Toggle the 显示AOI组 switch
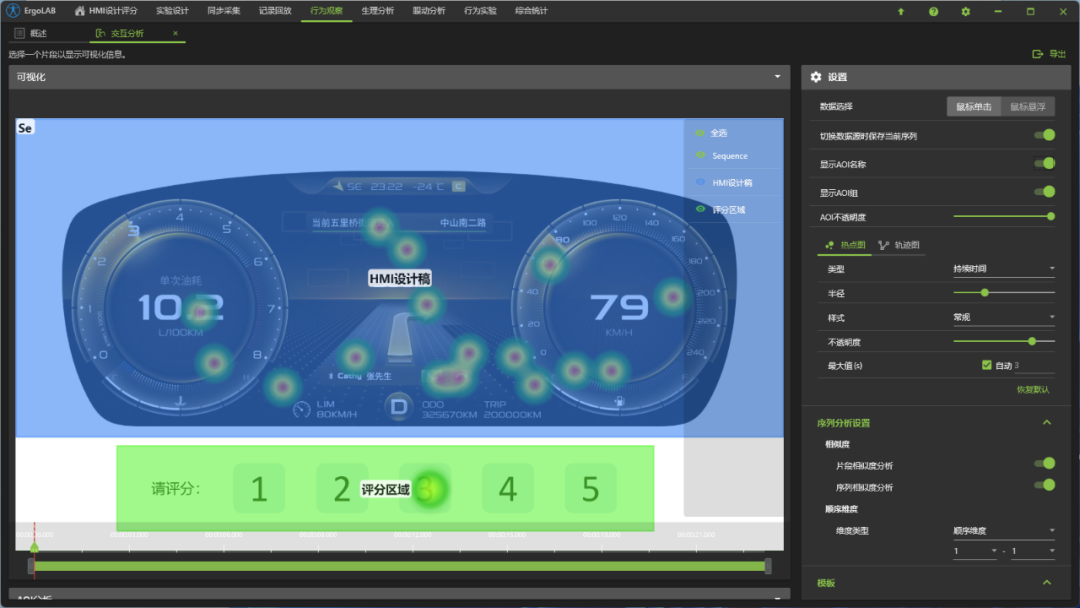 [1045, 191]
